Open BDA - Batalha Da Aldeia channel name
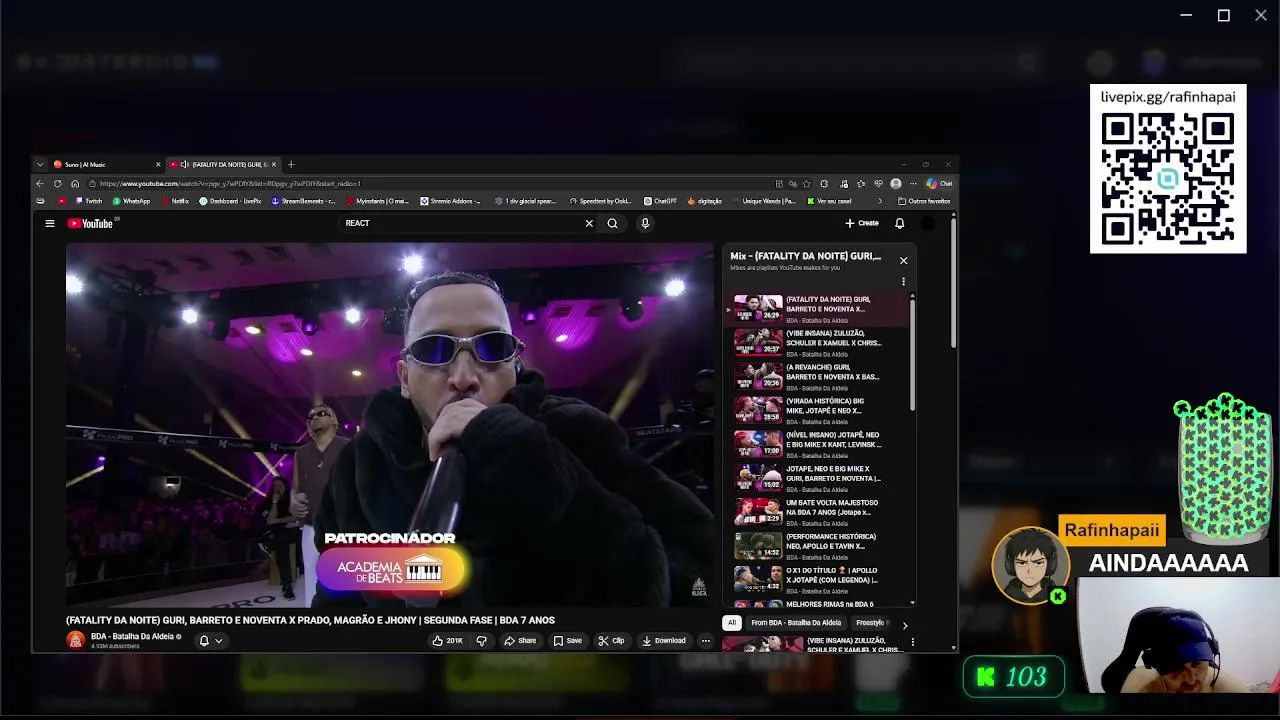This screenshot has width=1280, height=720. click(133, 636)
